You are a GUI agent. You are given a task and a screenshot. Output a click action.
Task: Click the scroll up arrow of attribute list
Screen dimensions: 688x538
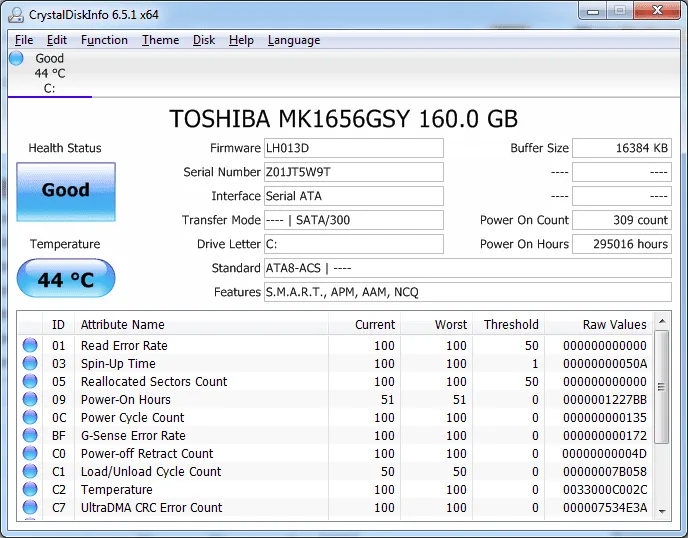(662, 324)
